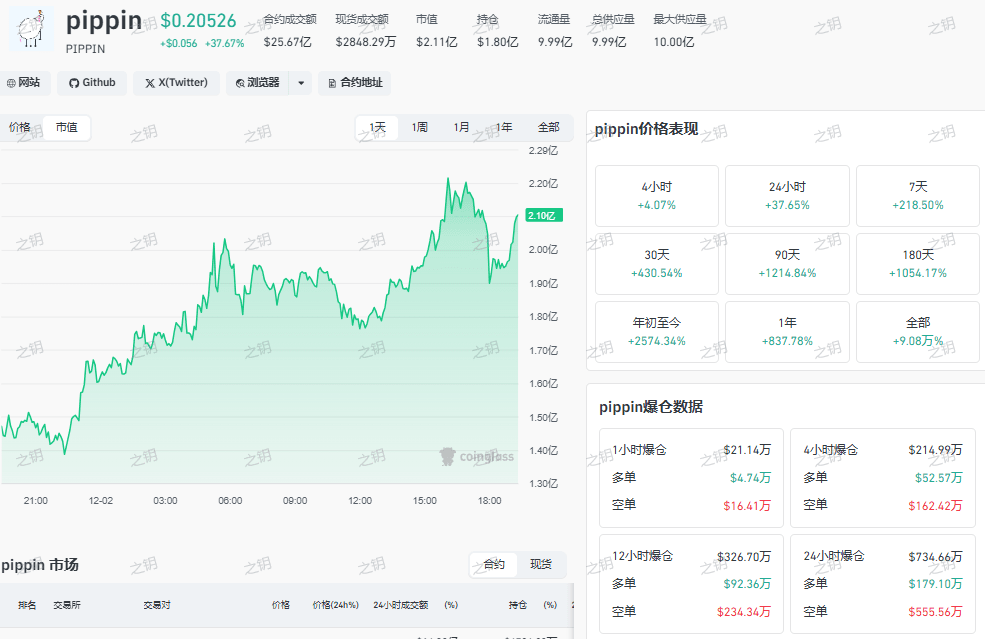
Task: Switch market list to 现货
Action: (x=541, y=564)
